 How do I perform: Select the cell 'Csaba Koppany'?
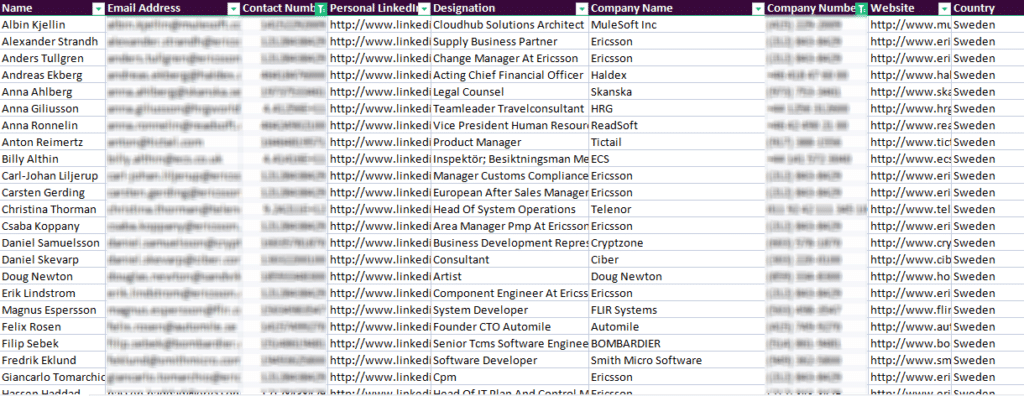pos(52,226)
